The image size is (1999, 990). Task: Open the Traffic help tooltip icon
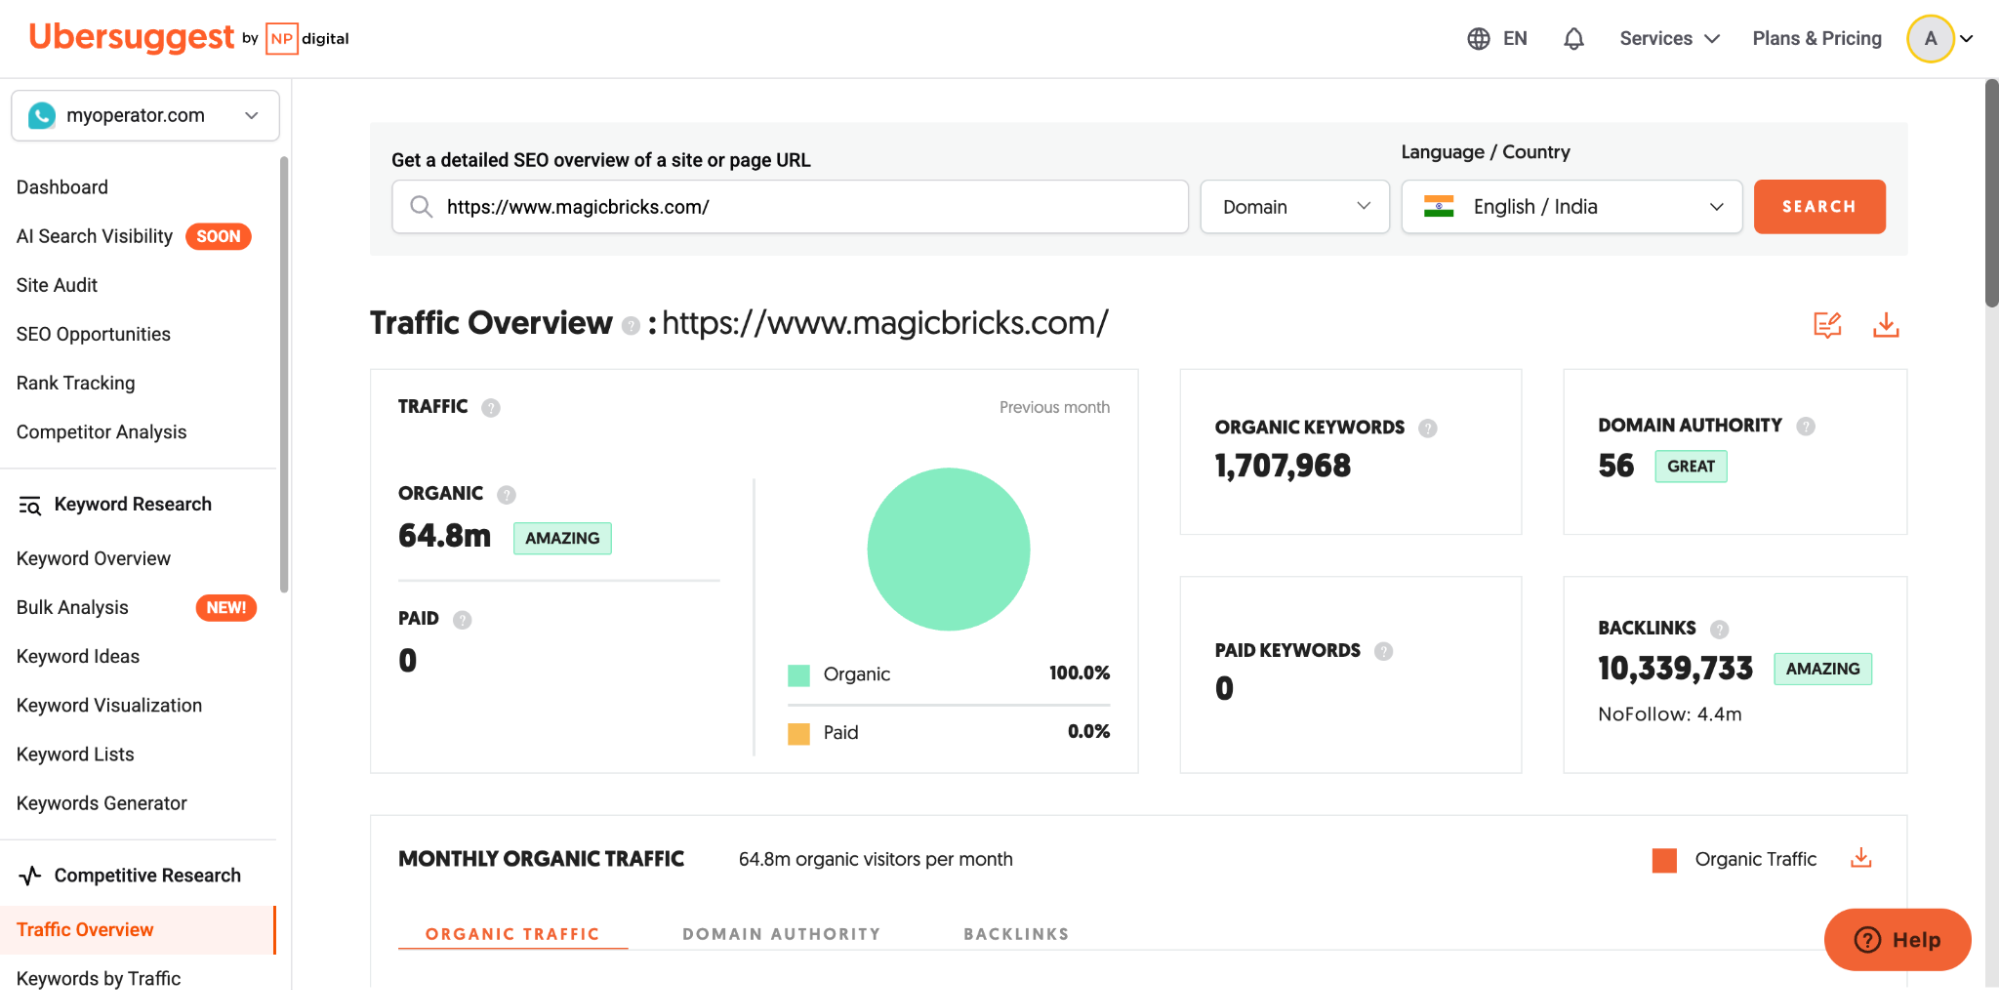click(490, 406)
